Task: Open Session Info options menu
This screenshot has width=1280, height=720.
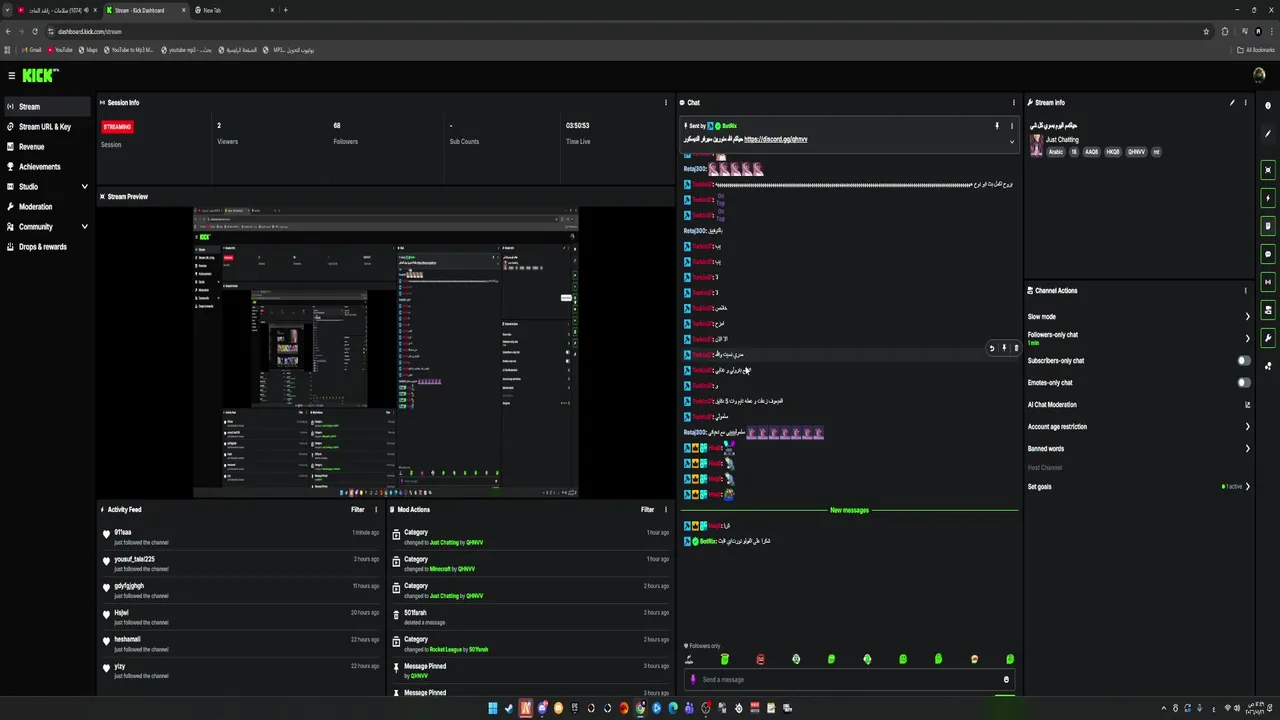Action: tap(666, 102)
